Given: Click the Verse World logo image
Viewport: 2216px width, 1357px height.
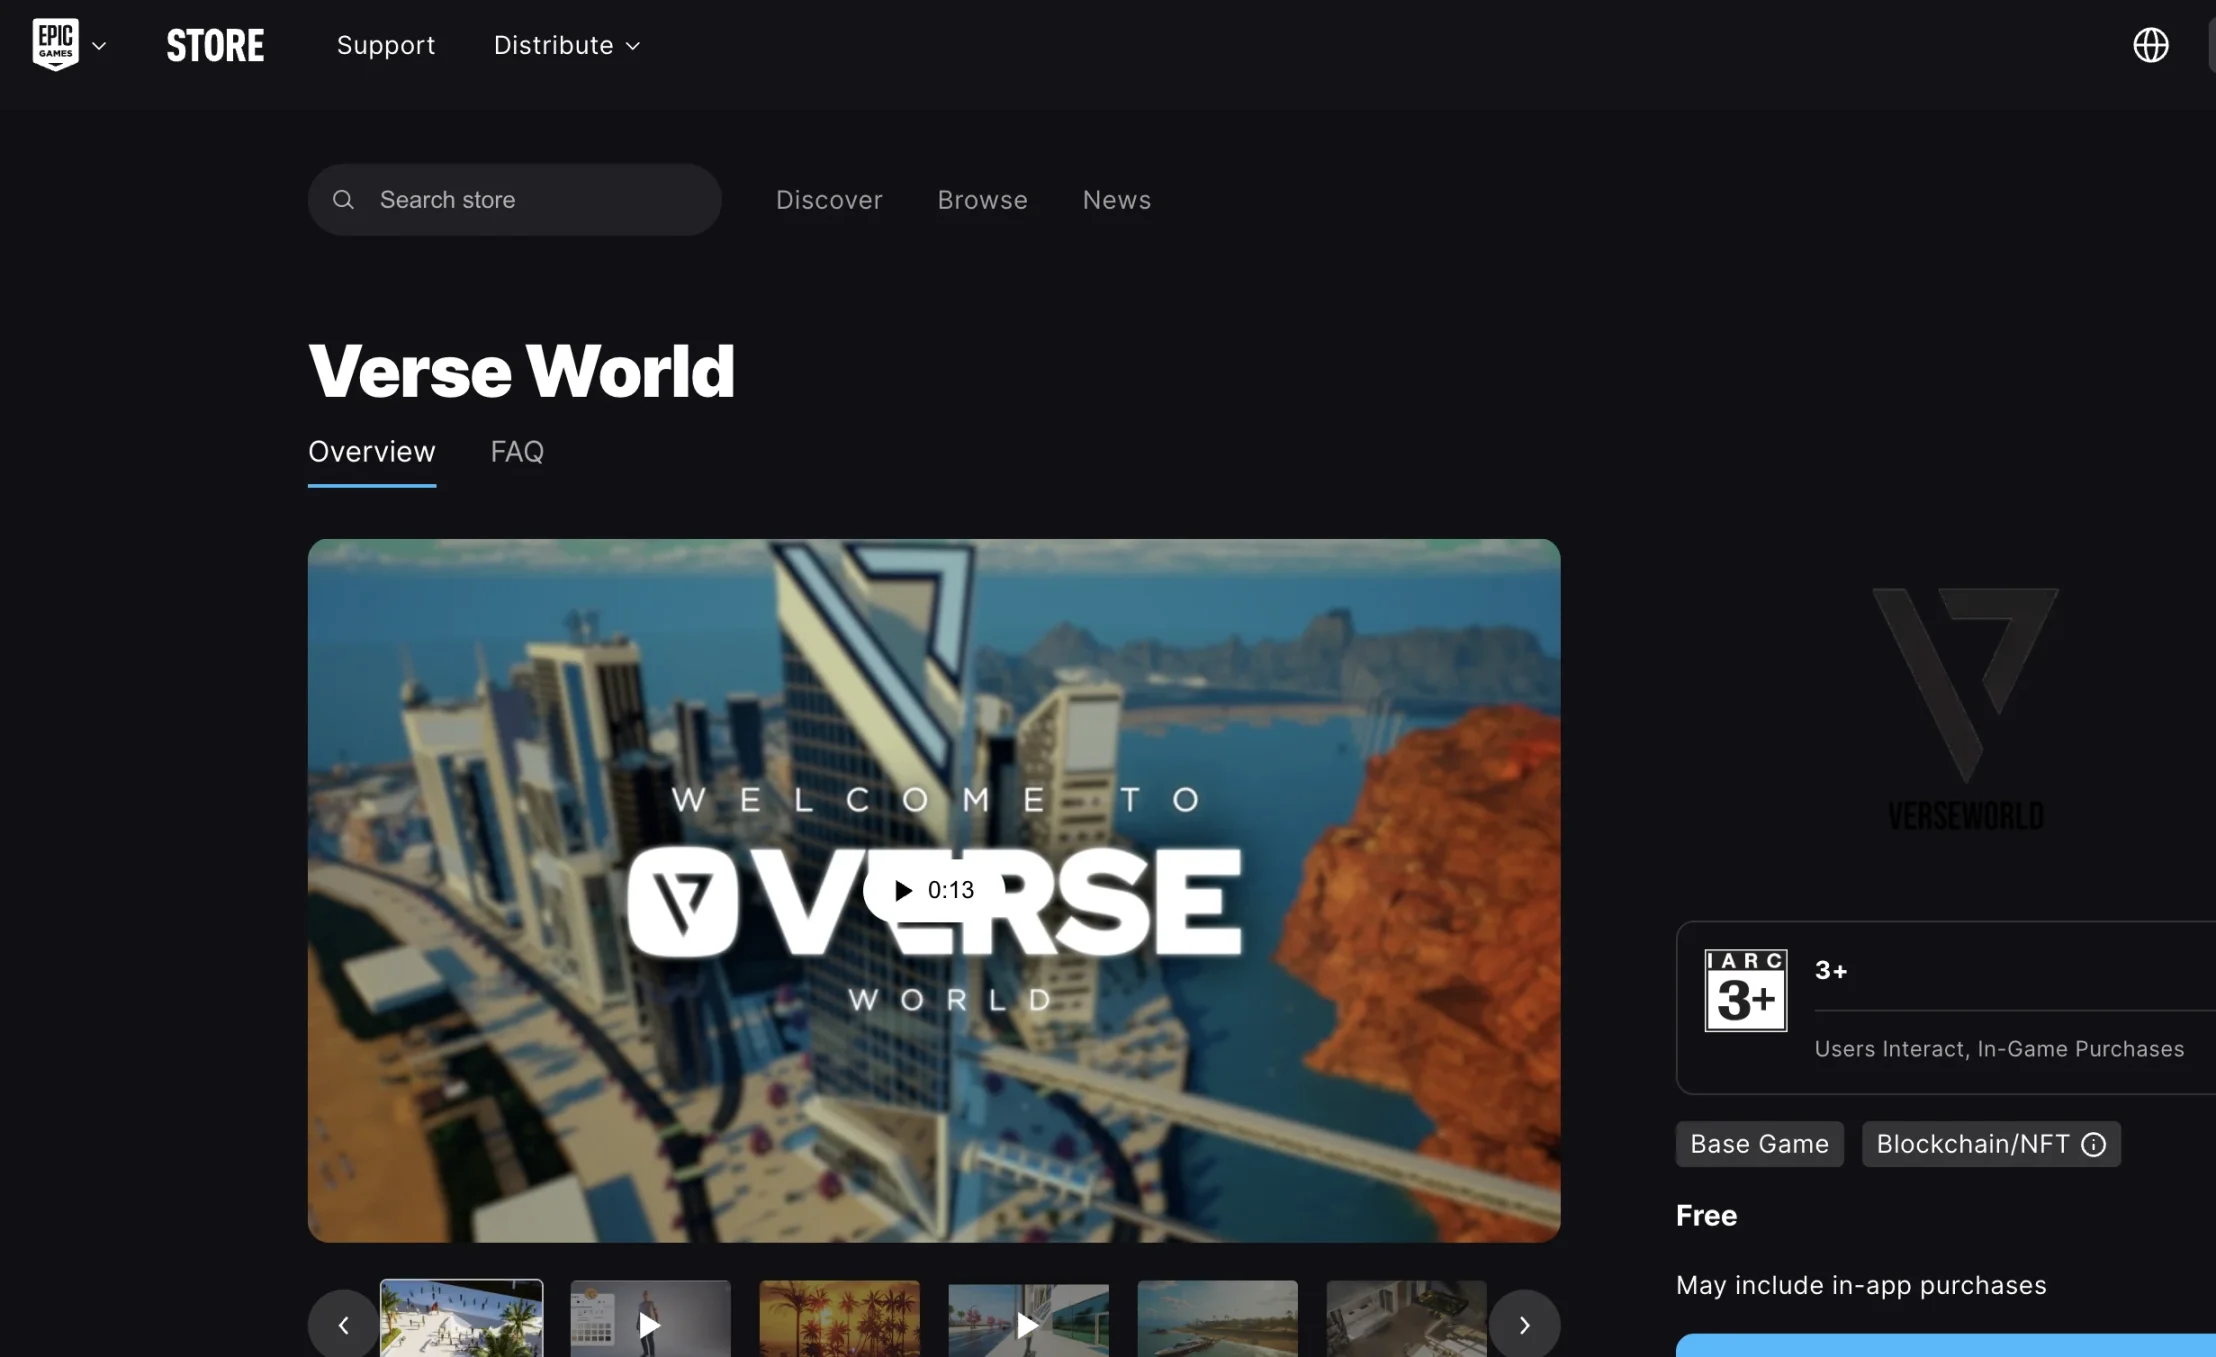Looking at the screenshot, I should (x=1965, y=709).
